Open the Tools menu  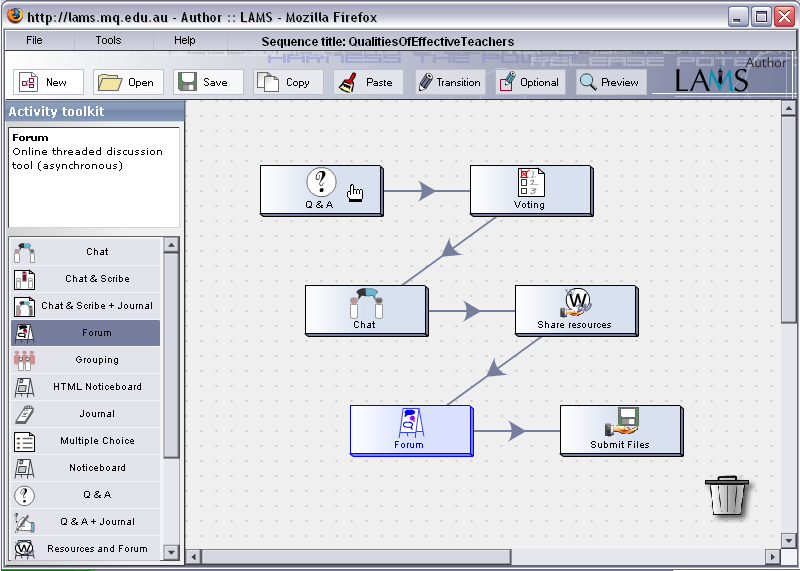tap(108, 41)
